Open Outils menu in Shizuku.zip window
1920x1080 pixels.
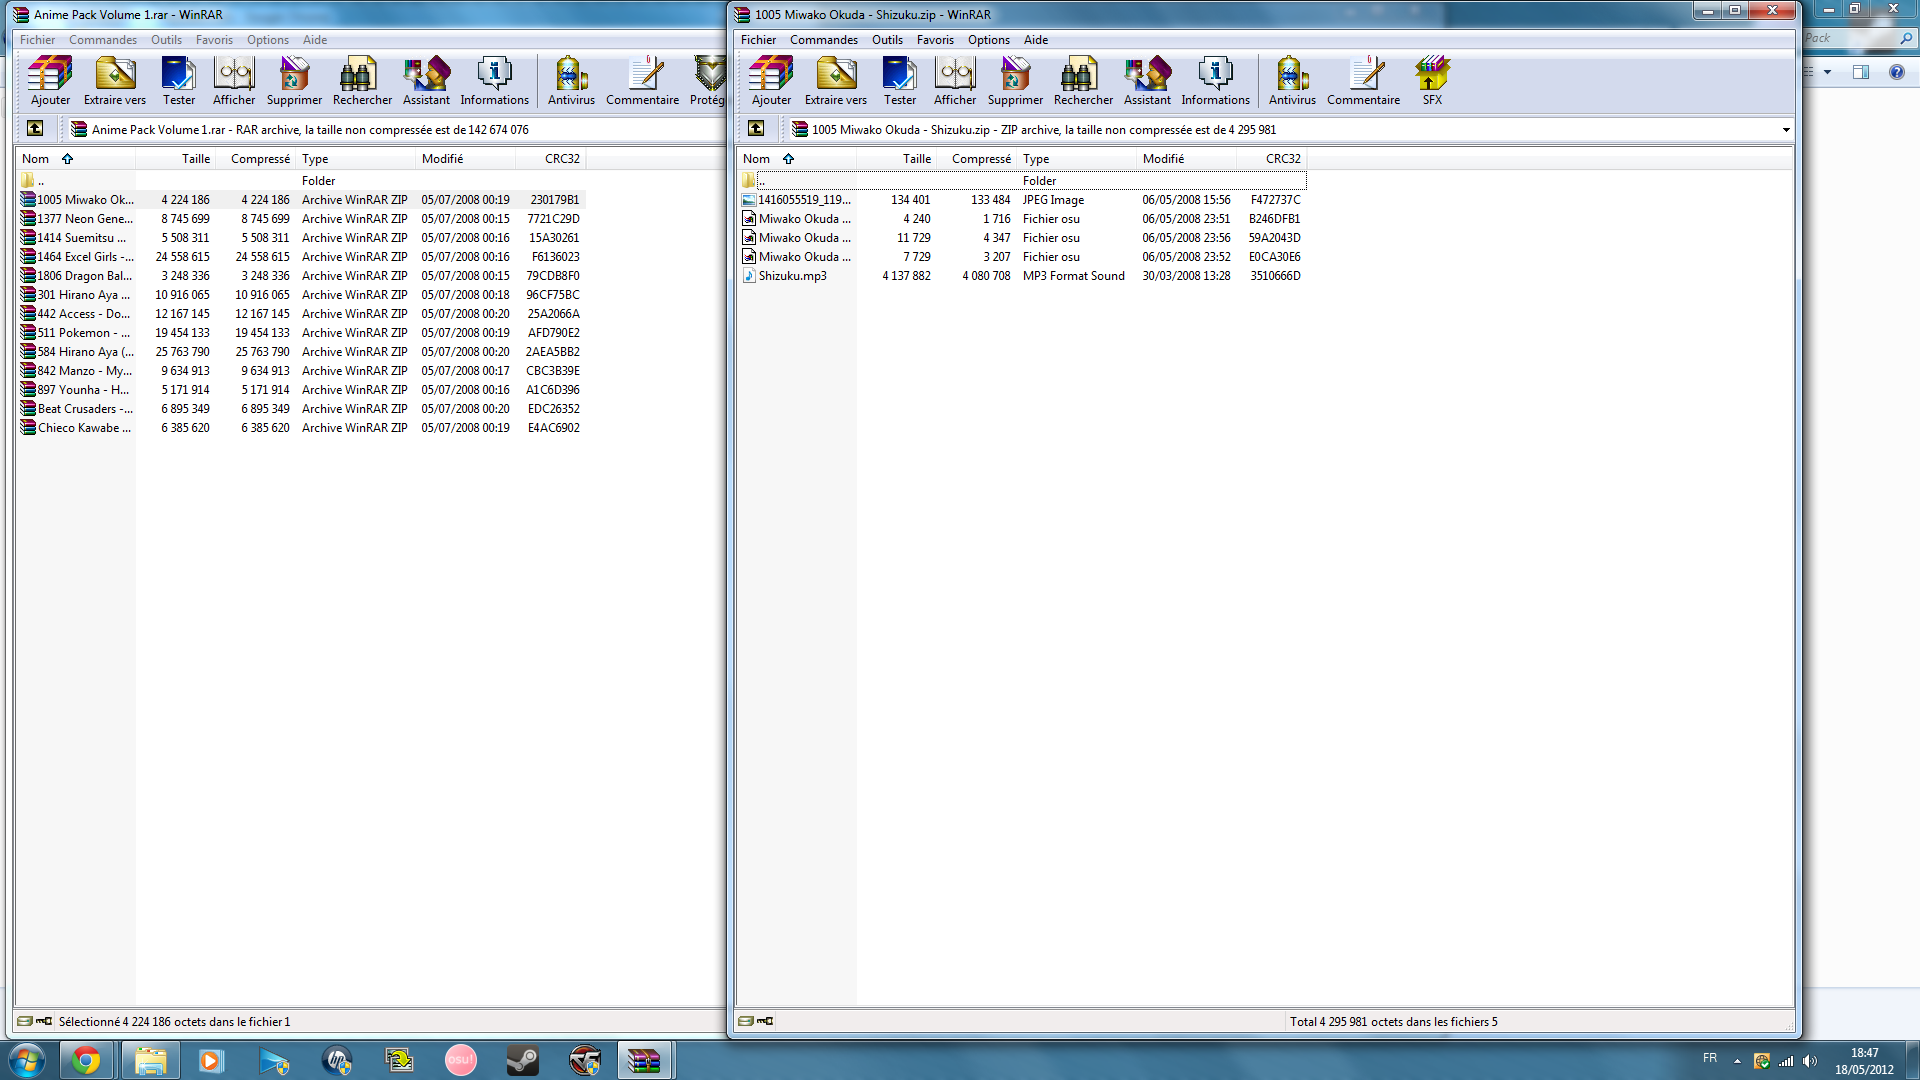(x=887, y=40)
